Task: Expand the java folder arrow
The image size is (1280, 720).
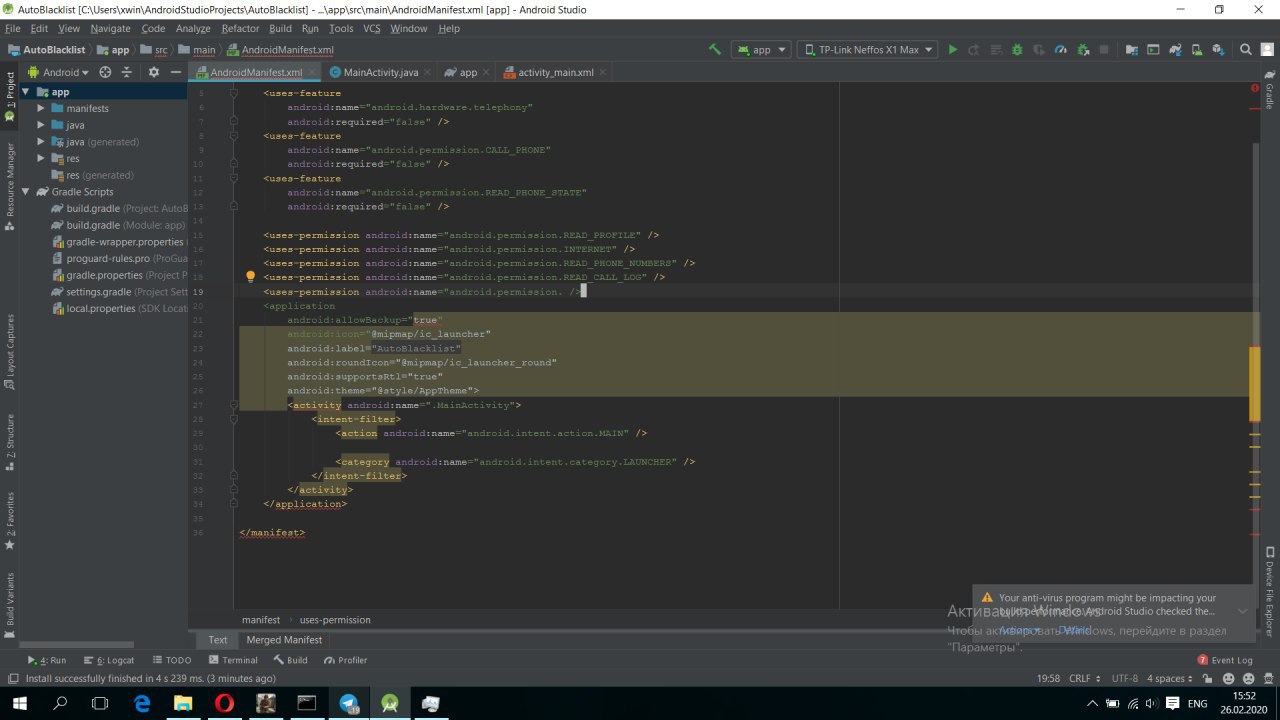Action: [42, 125]
